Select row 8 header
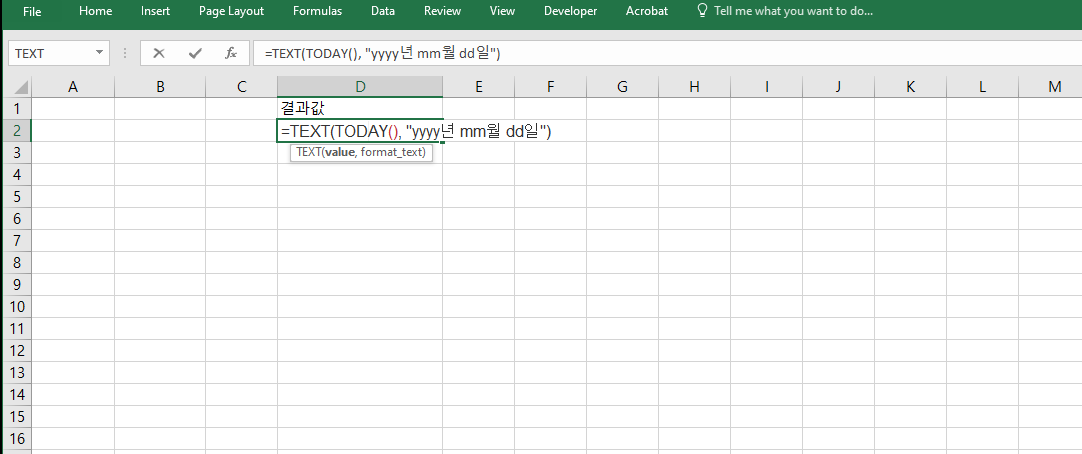Viewport: 1082px width, 454px height. [17, 262]
